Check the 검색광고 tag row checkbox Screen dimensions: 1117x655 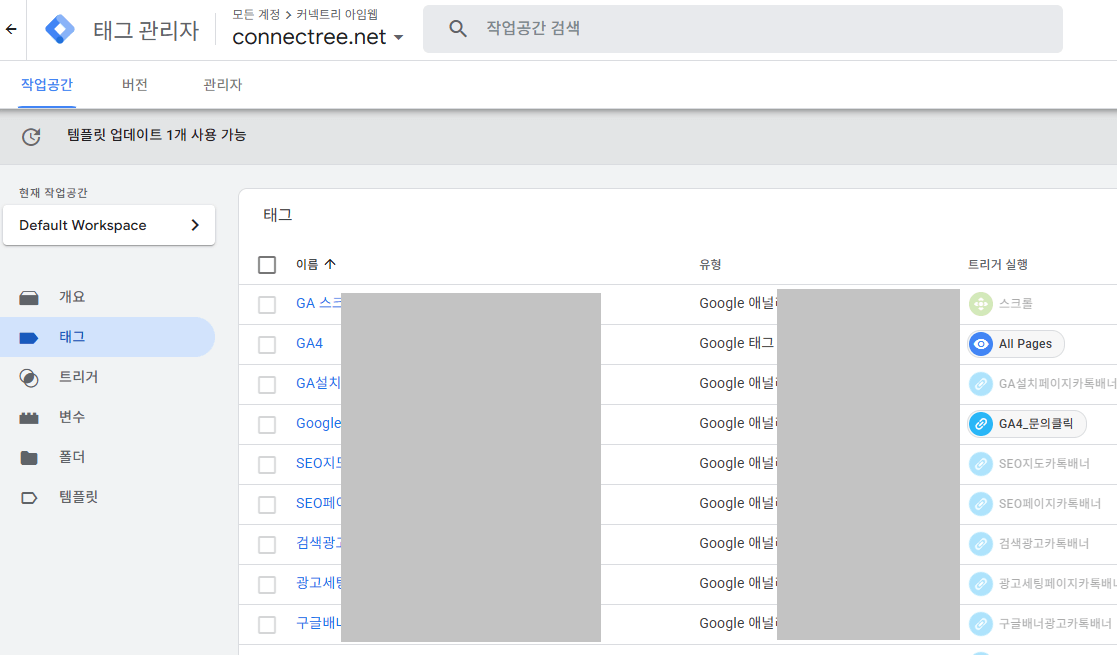click(x=266, y=544)
